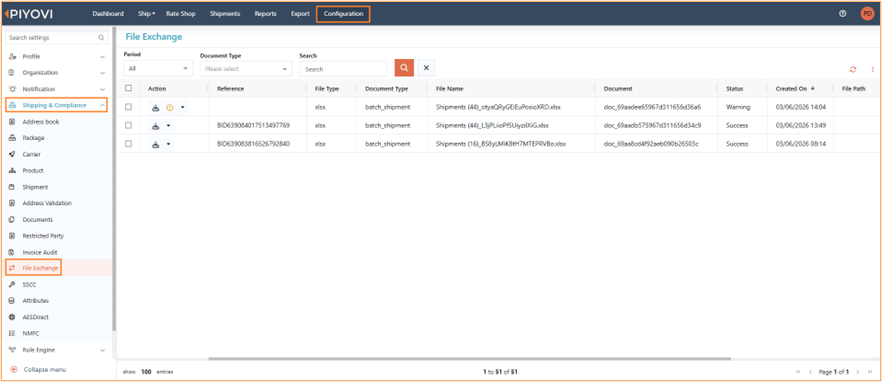
Task: Open Reports in top navigation
Action: [x=266, y=14]
